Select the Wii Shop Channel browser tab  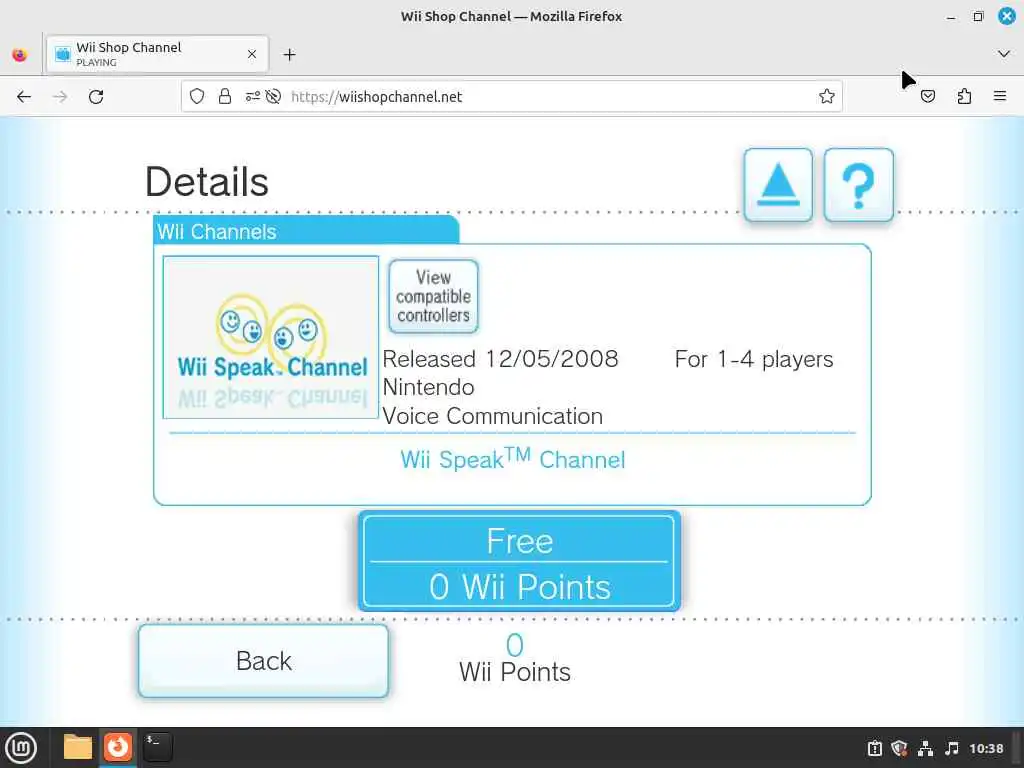click(x=157, y=54)
